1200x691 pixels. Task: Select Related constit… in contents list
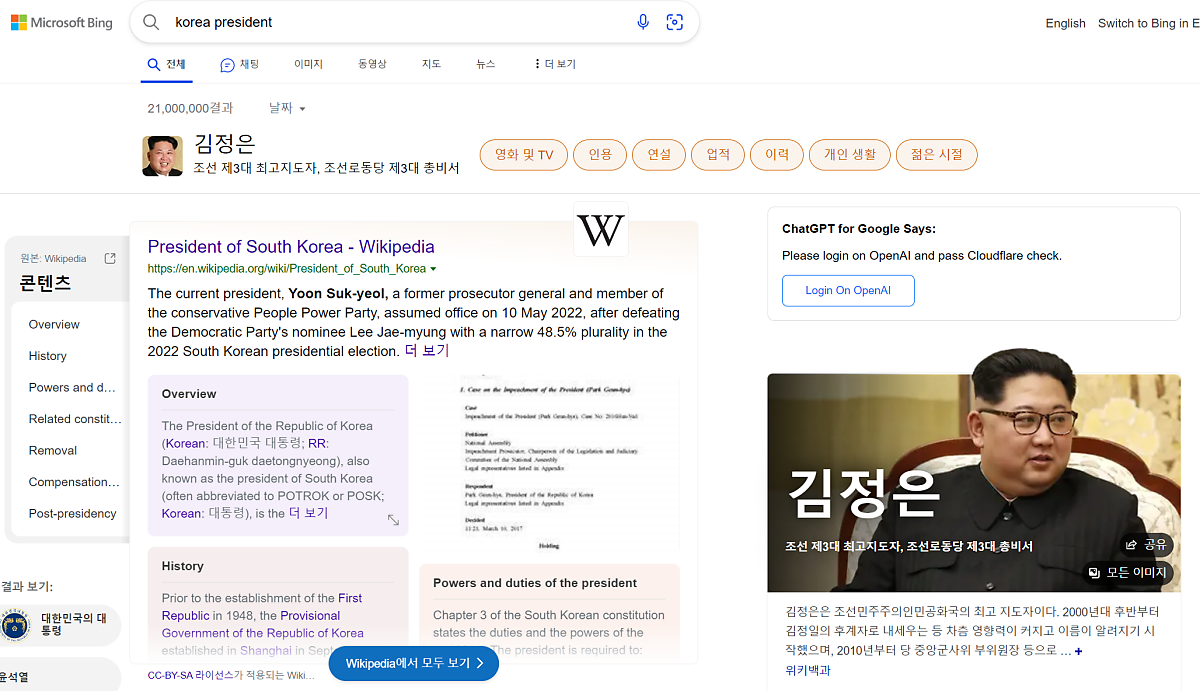[x=75, y=419]
